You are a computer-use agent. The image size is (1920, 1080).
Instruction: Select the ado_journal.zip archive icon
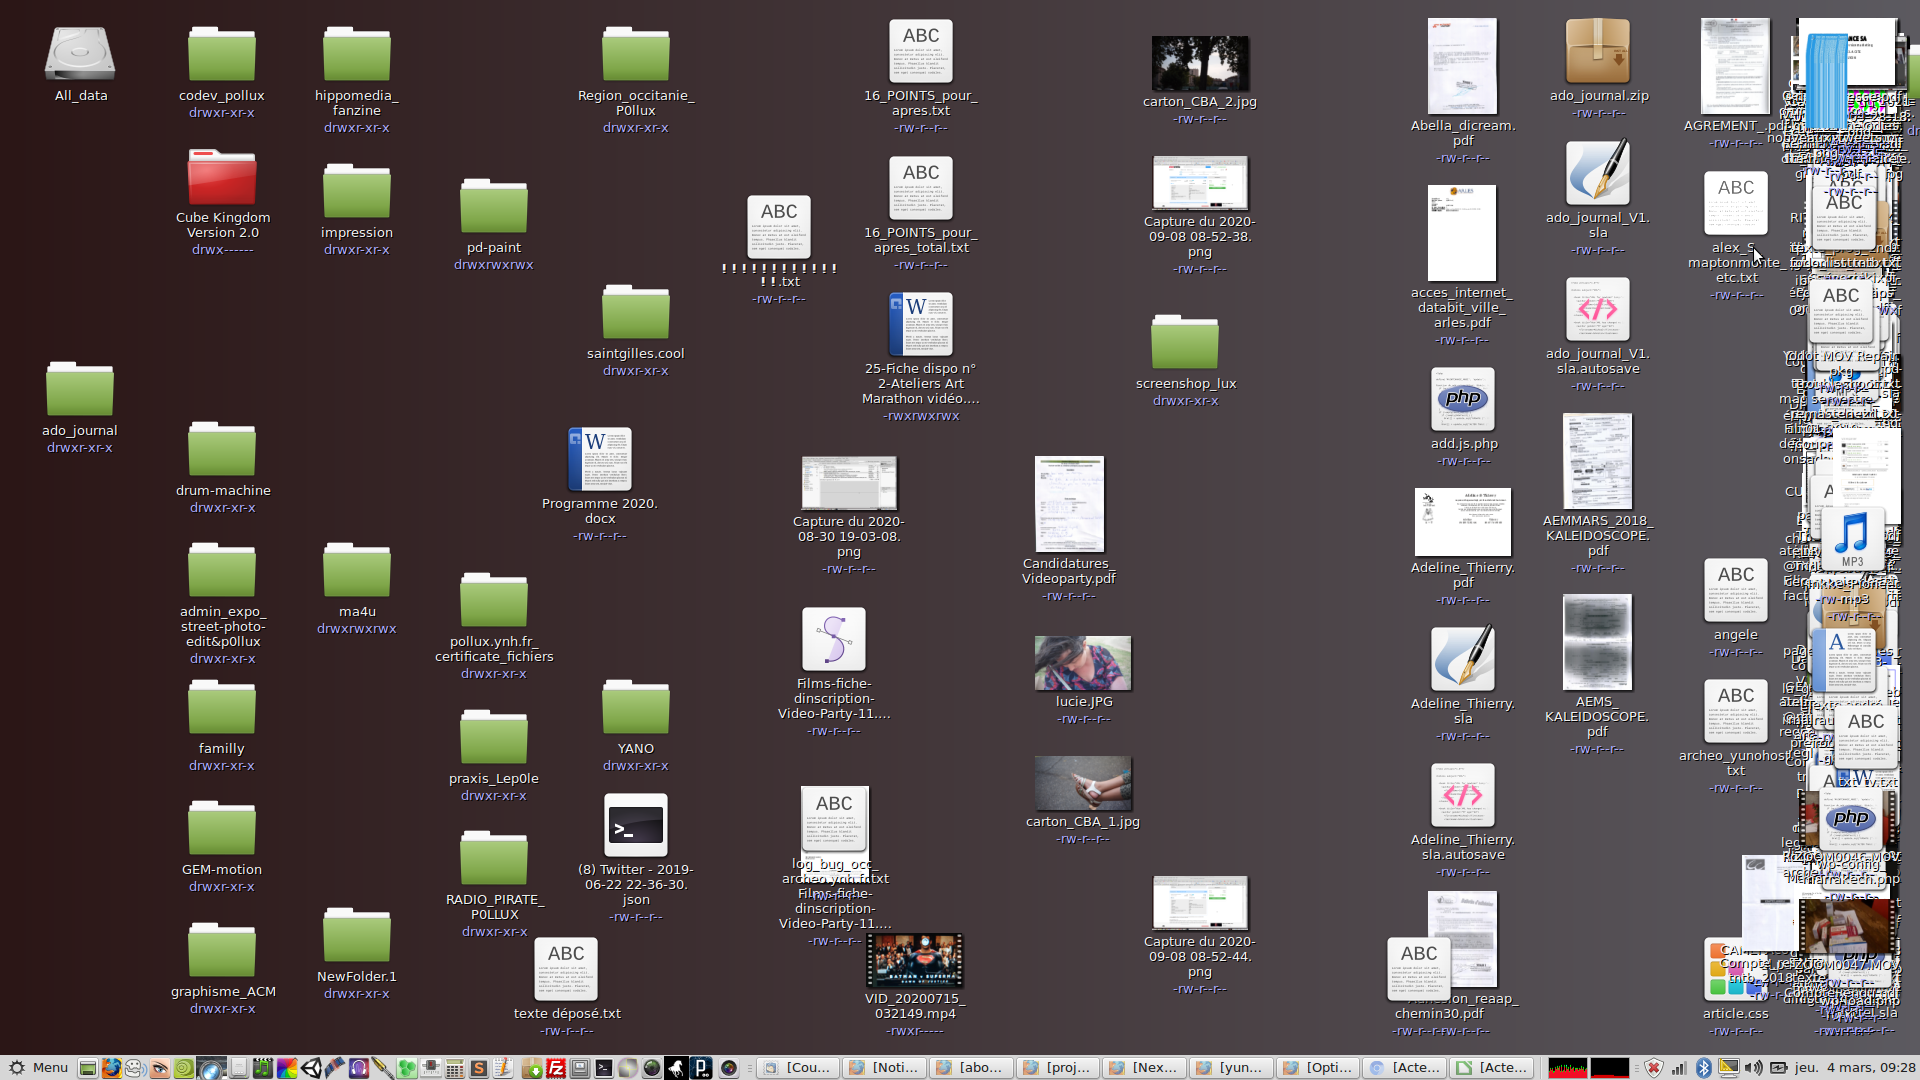point(1597,52)
